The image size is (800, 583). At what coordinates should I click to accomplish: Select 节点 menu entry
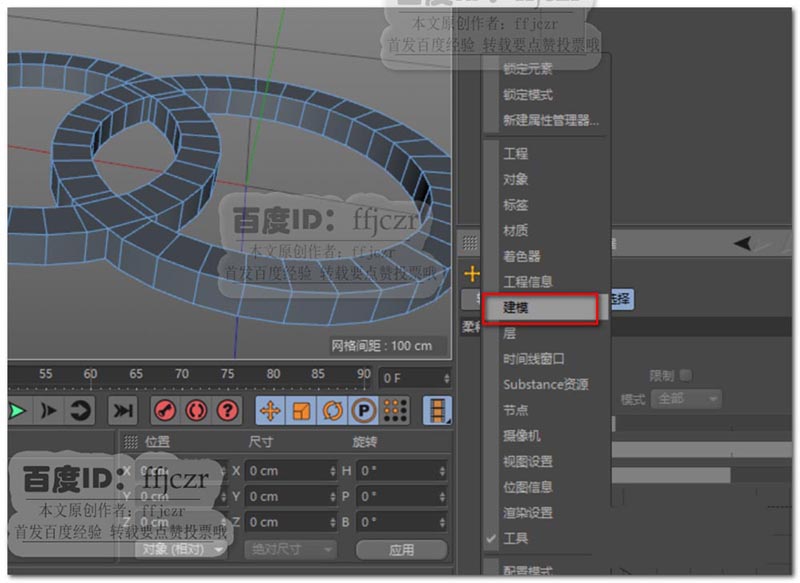[x=515, y=410]
